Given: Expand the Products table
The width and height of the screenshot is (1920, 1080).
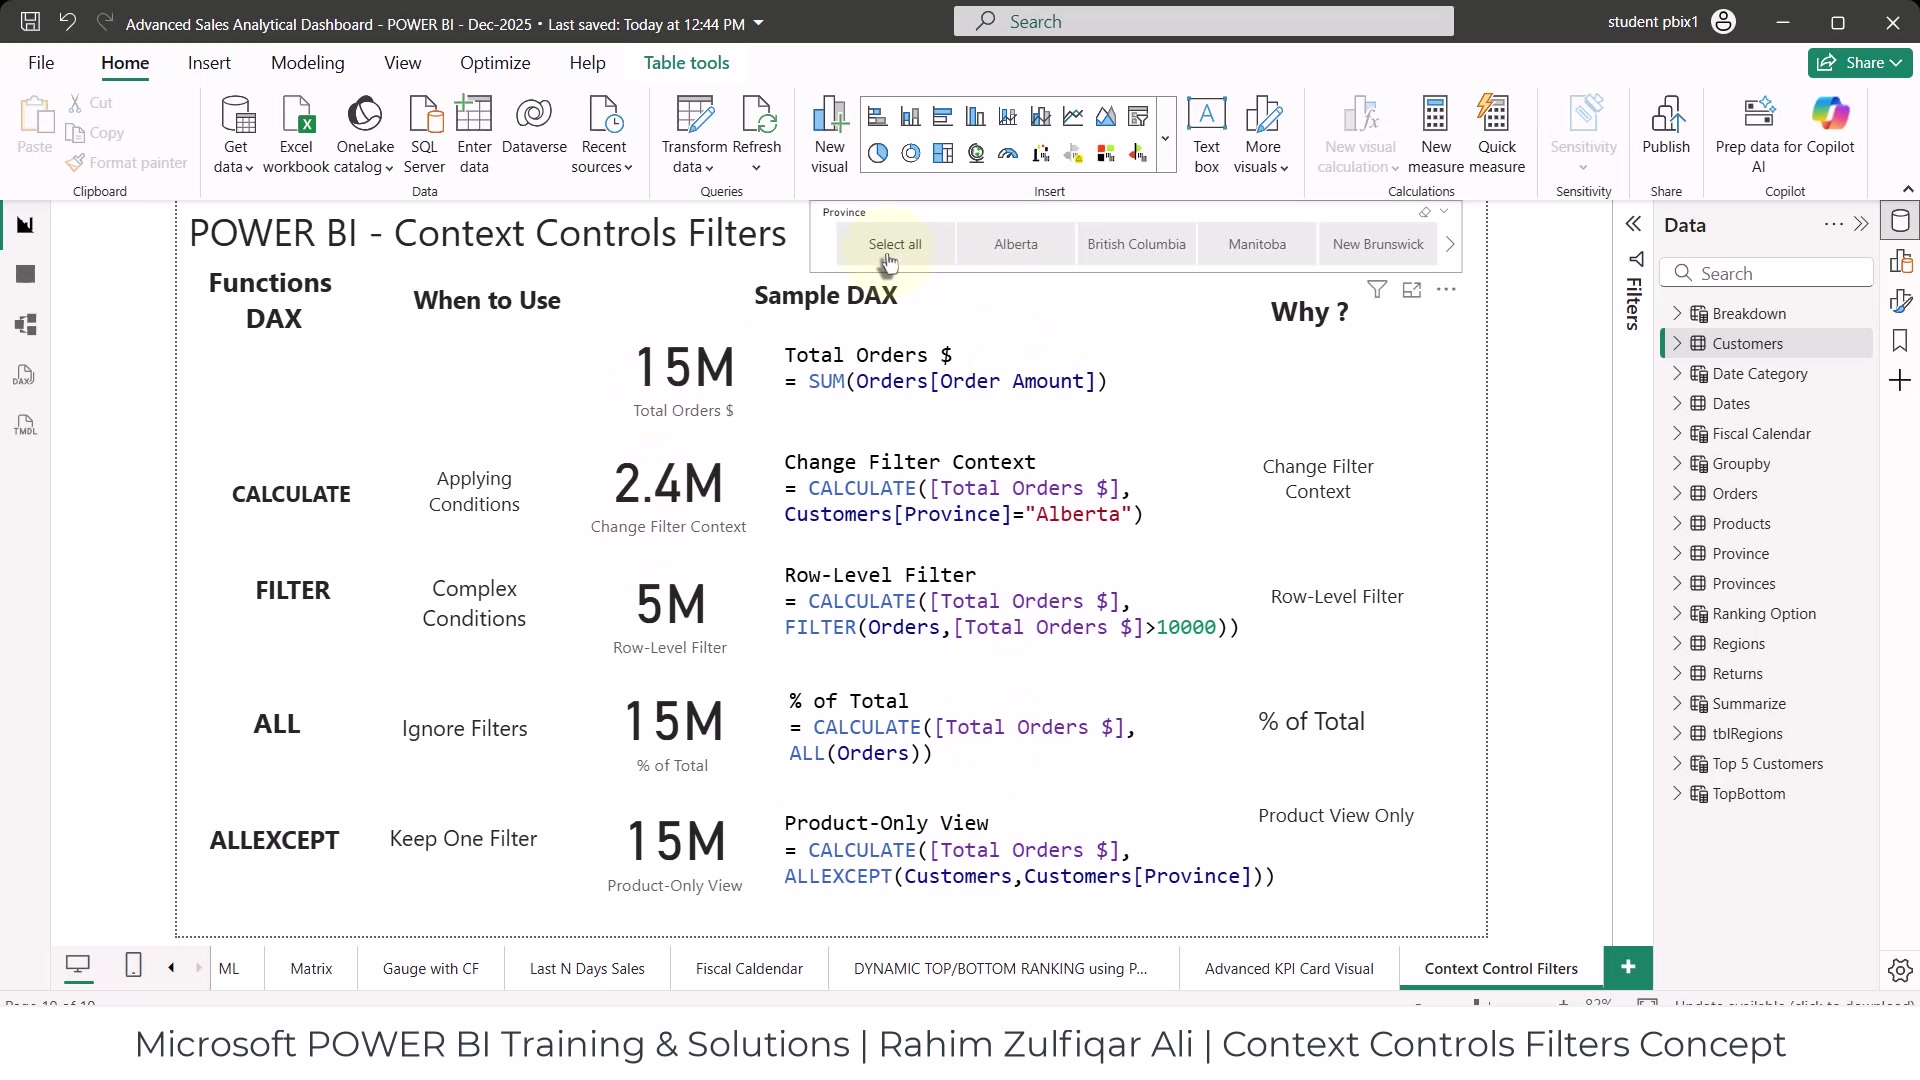Looking at the screenshot, I should tap(1677, 523).
